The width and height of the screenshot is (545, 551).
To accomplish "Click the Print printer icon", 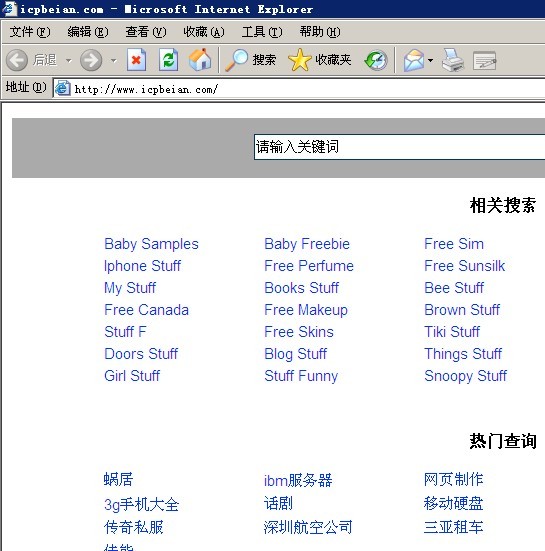I will [x=453, y=60].
